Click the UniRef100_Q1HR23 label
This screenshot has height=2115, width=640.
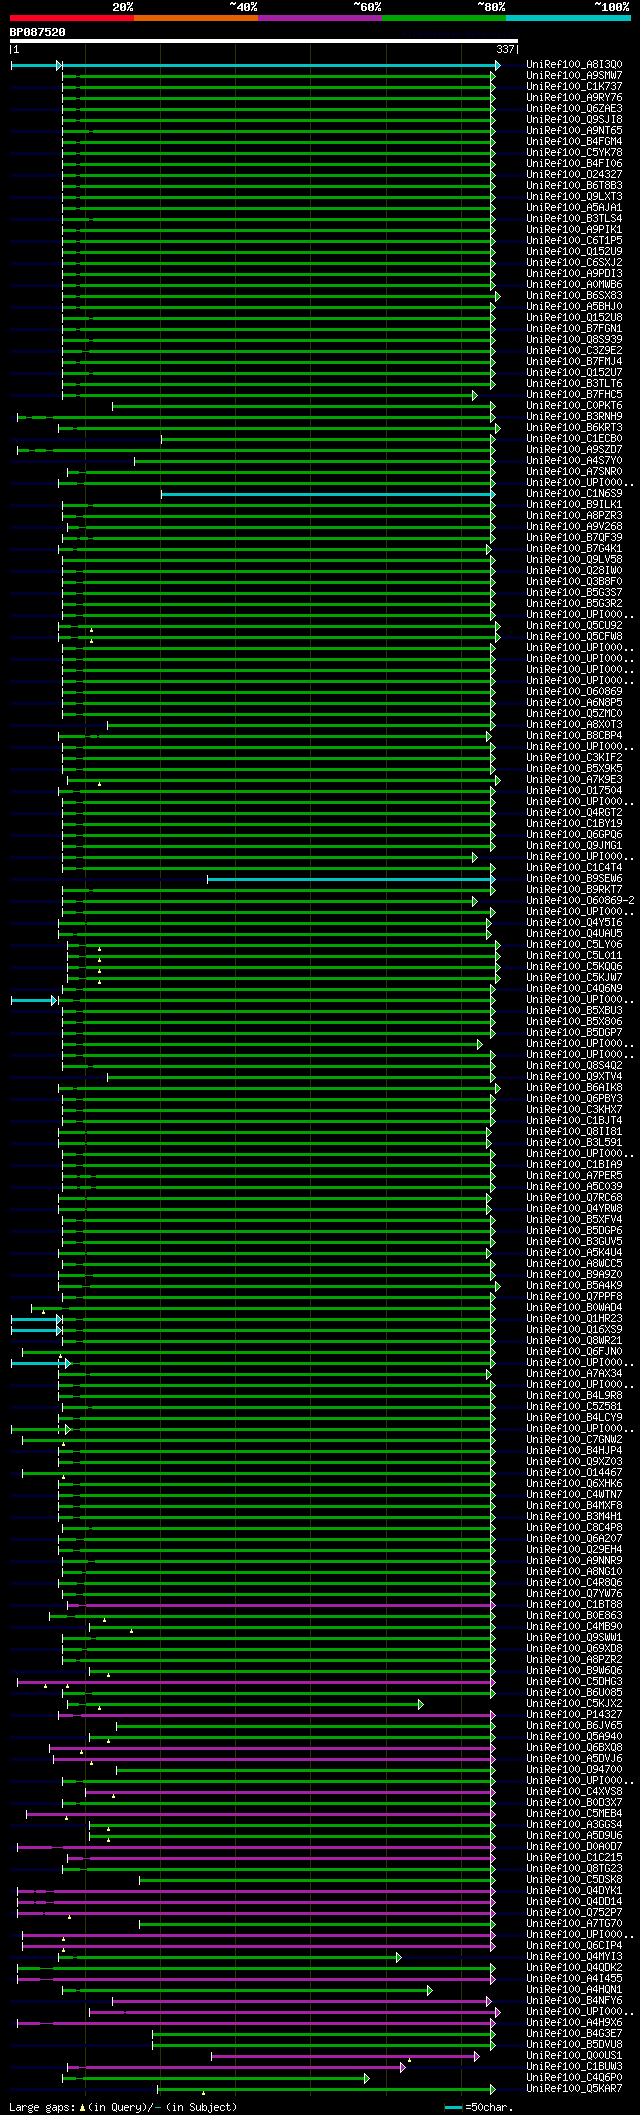click(x=574, y=1319)
